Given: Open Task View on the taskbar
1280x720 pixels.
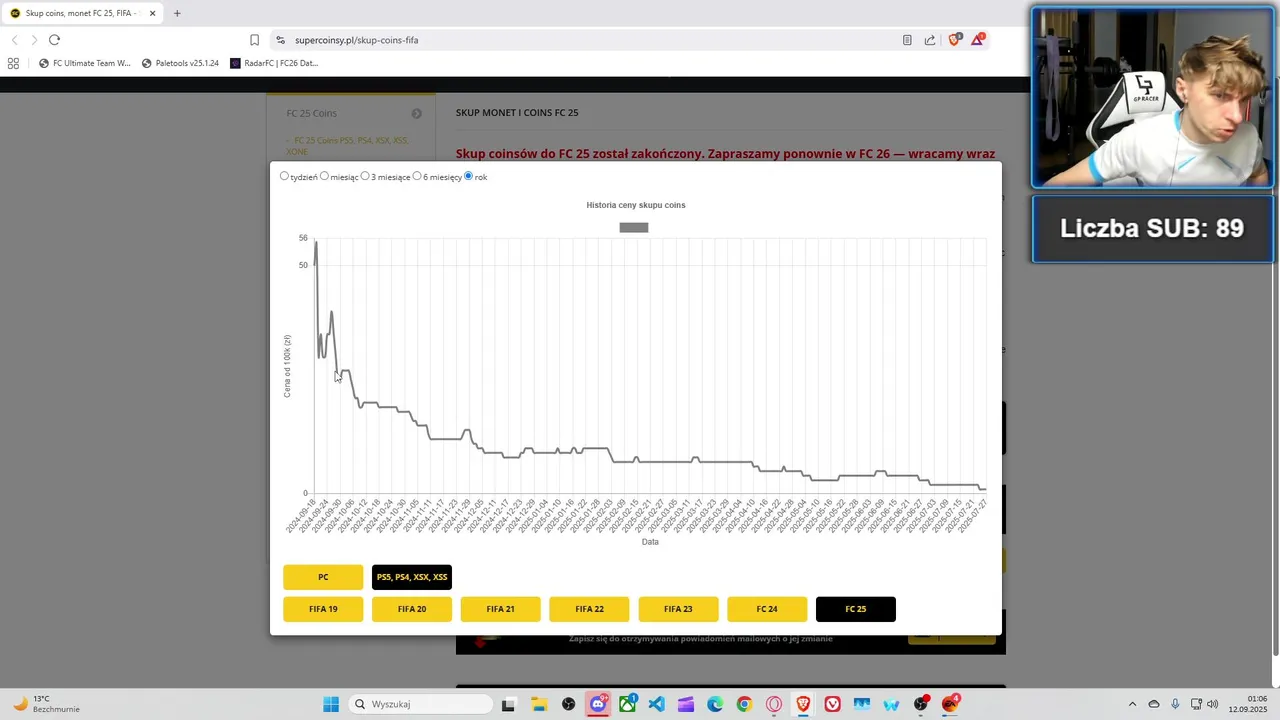Looking at the screenshot, I should pyautogui.click(x=508, y=704).
